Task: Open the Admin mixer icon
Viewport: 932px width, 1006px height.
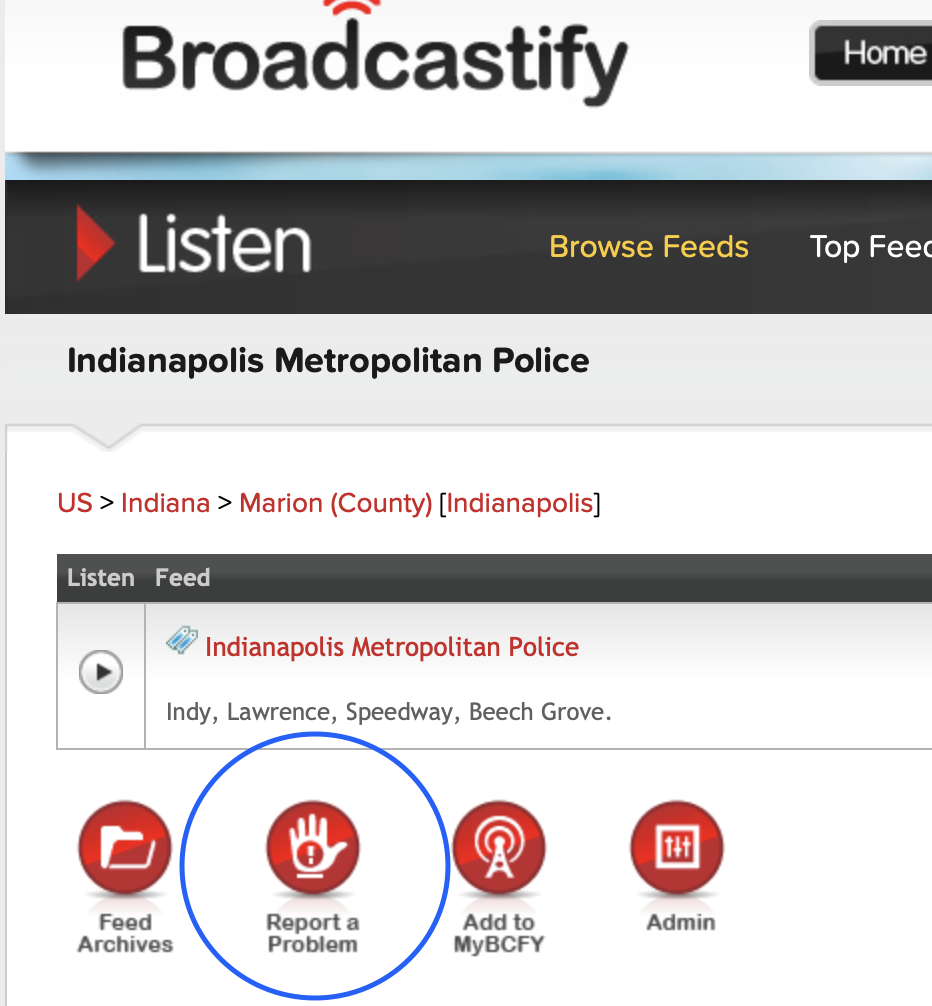Action: [681, 850]
